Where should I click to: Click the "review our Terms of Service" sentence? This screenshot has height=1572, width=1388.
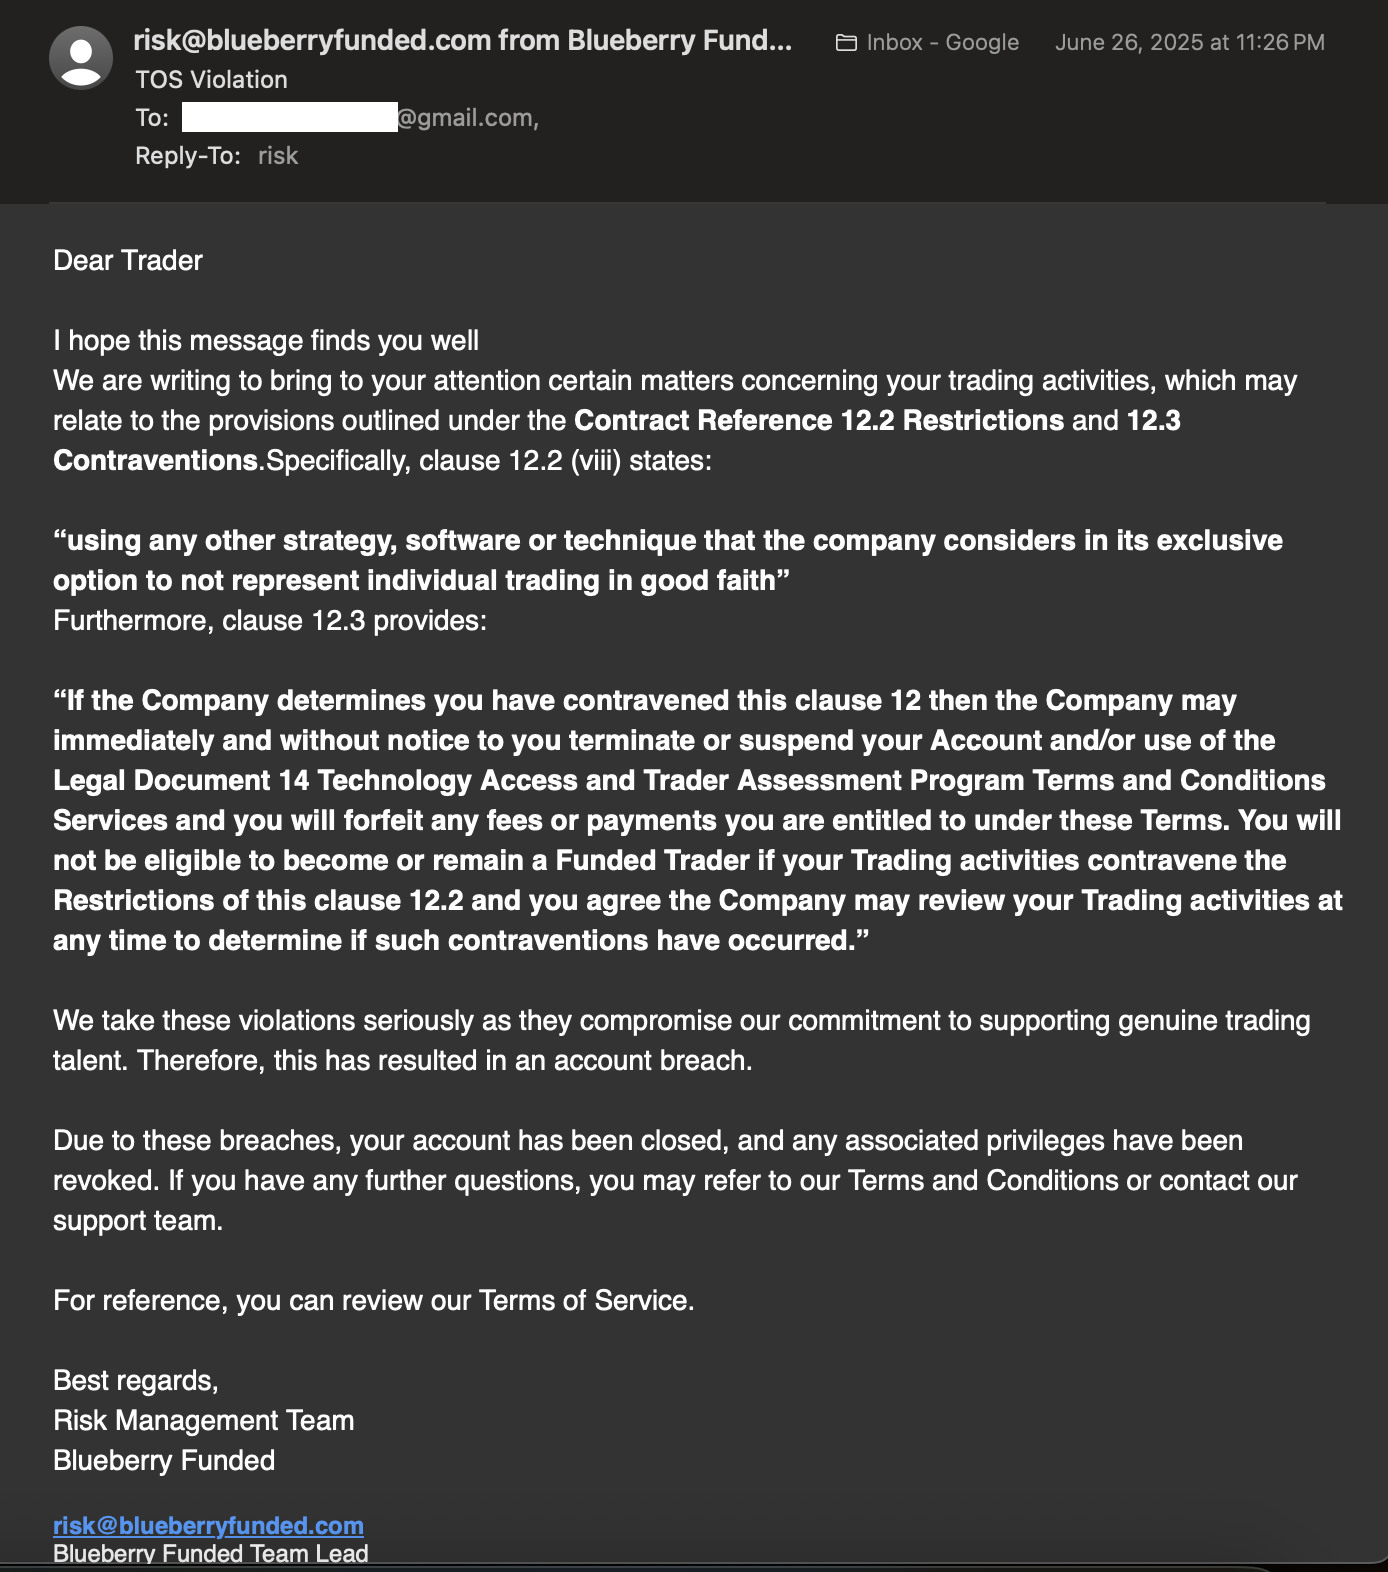(x=373, y=1301)
